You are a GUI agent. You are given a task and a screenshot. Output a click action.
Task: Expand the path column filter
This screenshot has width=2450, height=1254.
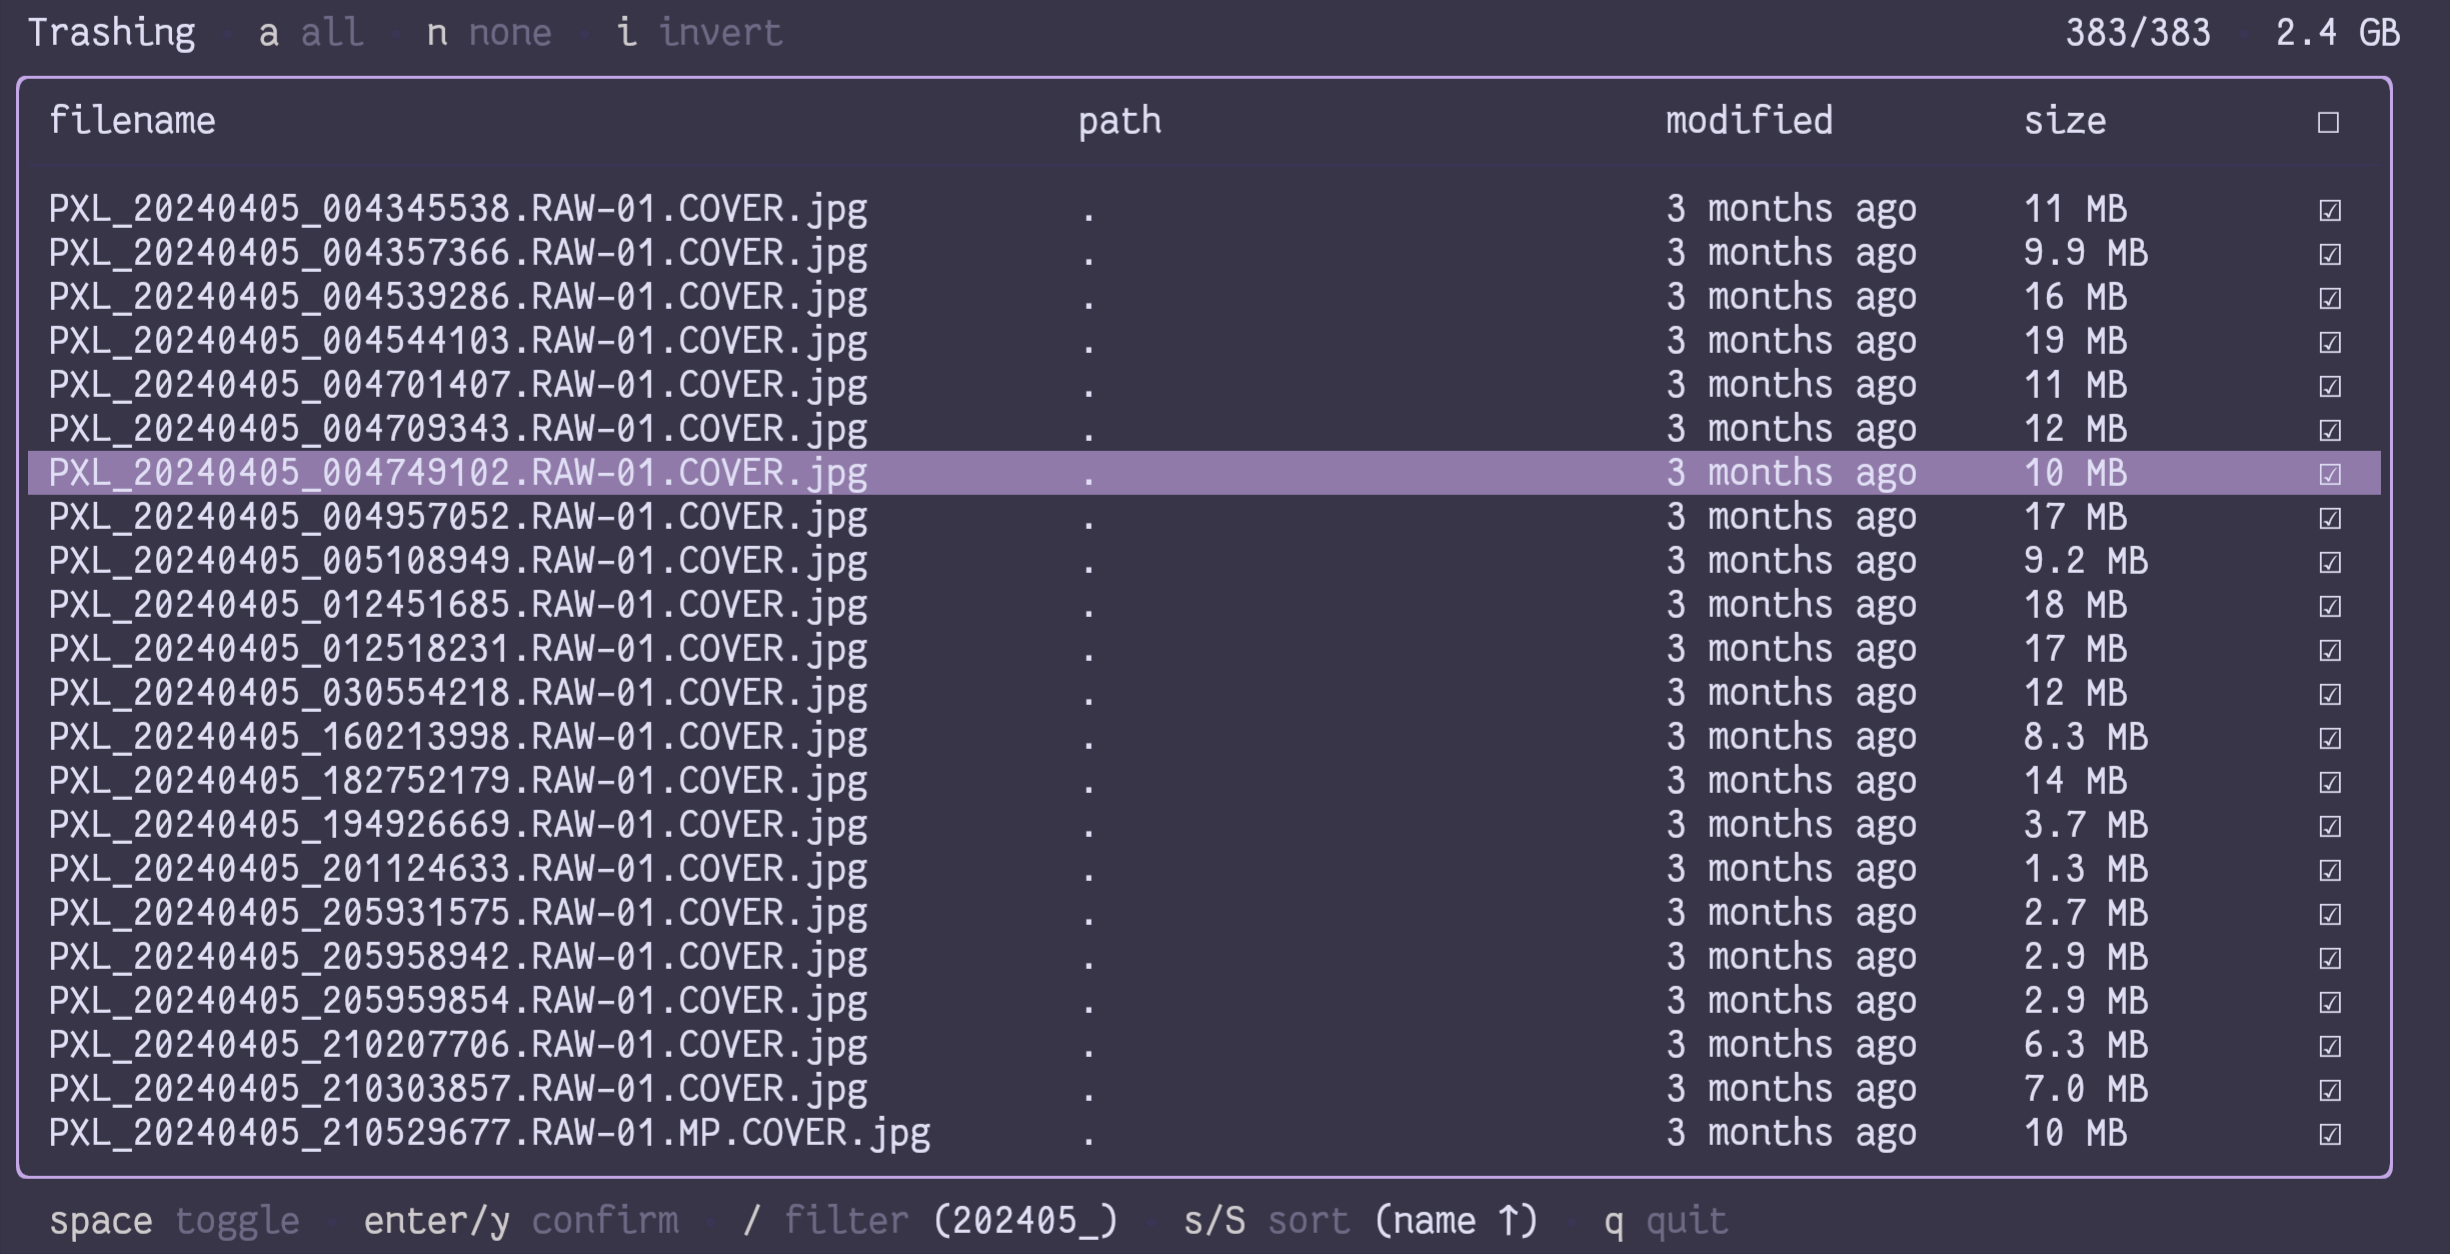pyautogui.click(x=1119, y=120)
